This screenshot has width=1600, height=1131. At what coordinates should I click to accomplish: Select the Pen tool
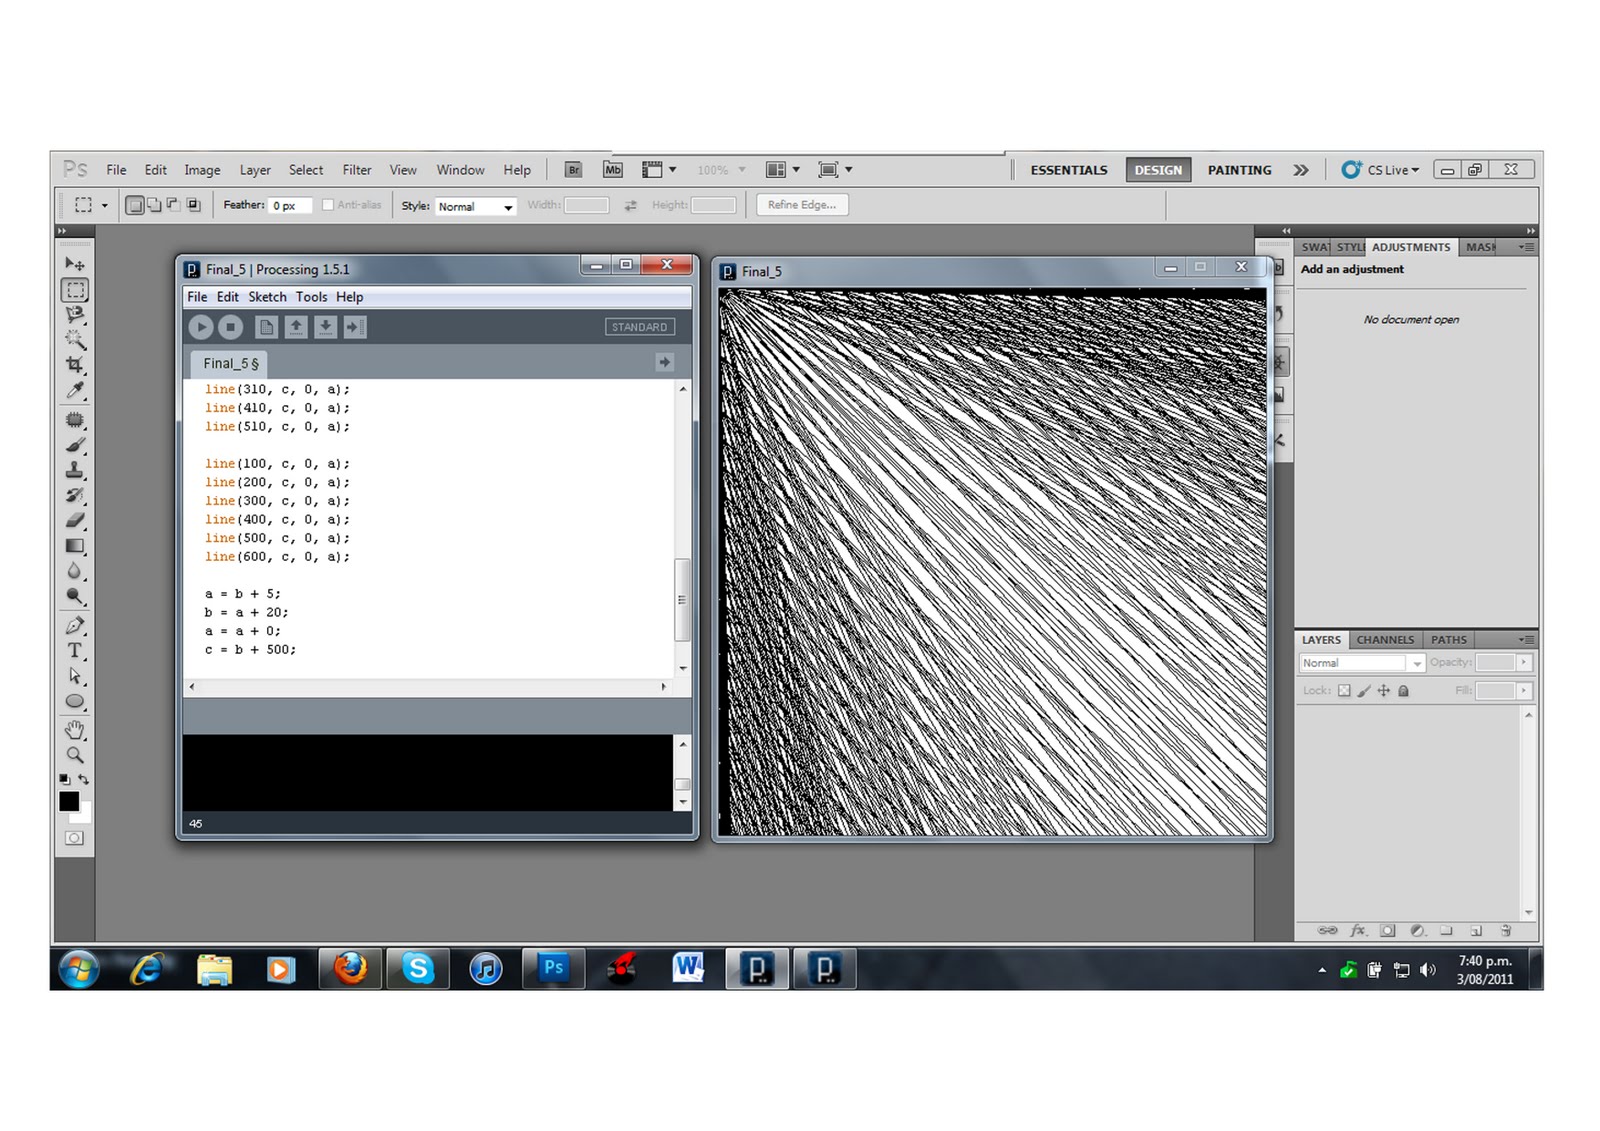point(75,626)
